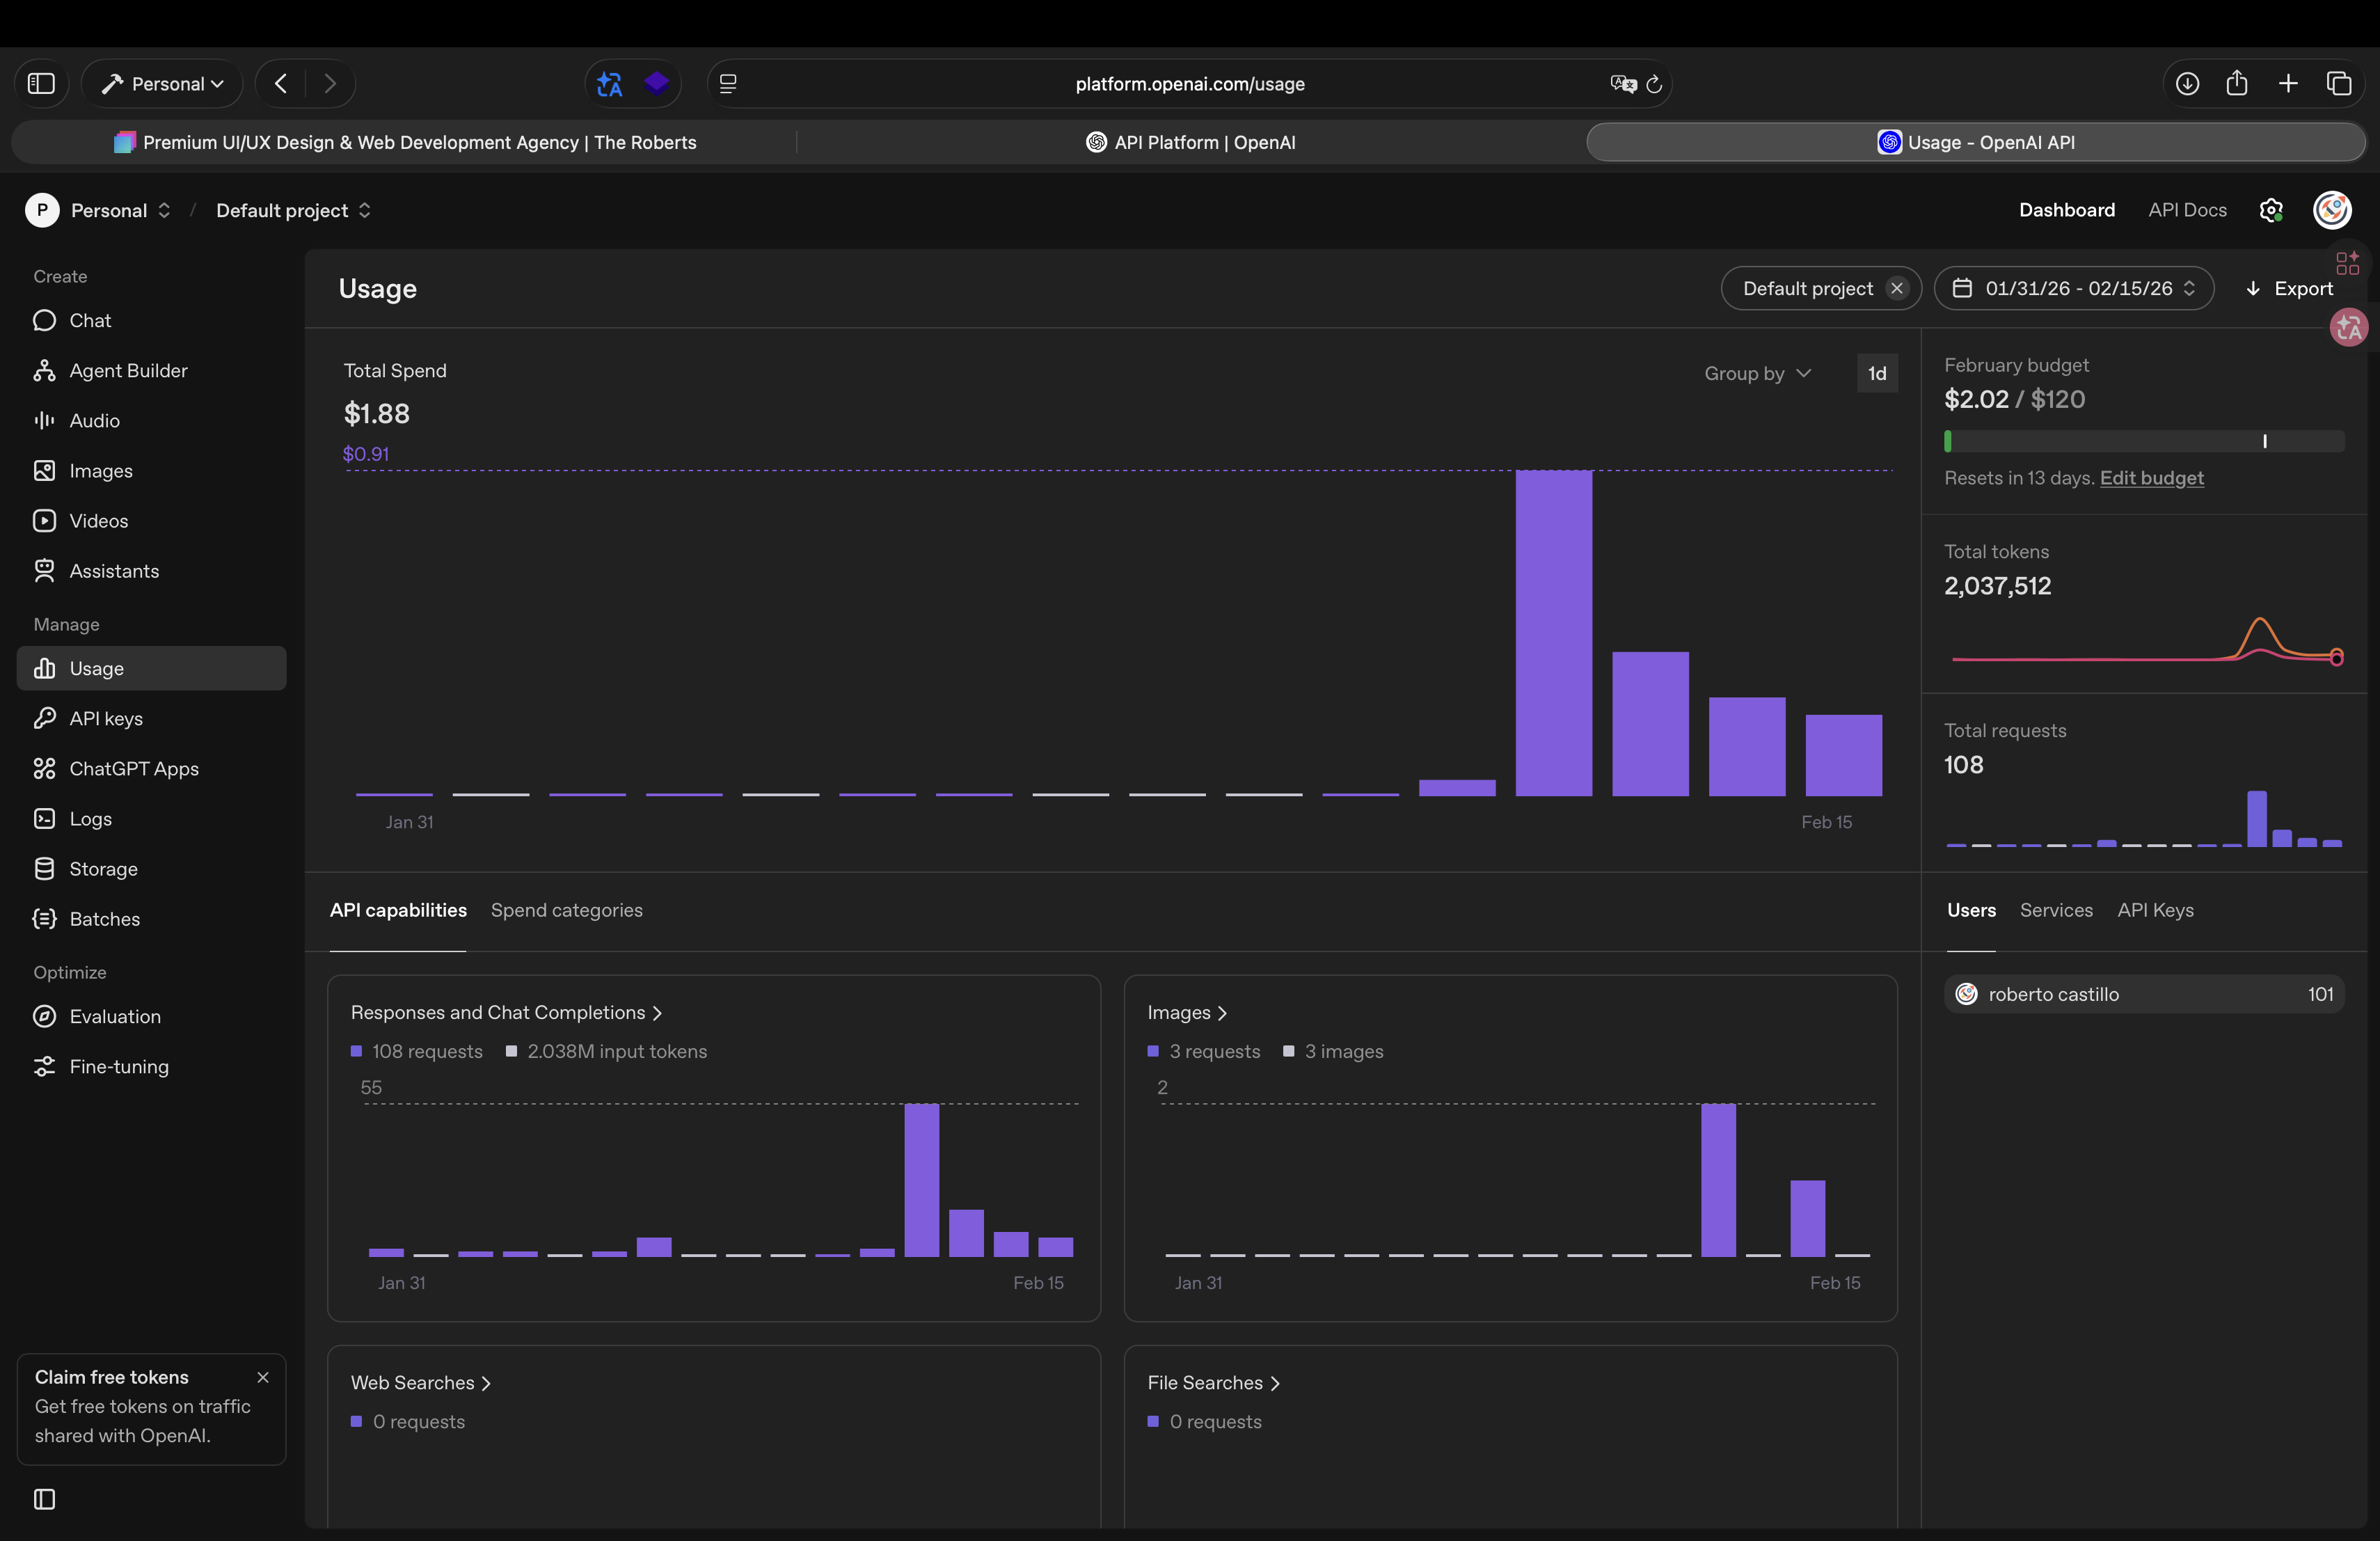Switch to Spend categories tab
2380x1541 pixels.
[x=566, y=910]
